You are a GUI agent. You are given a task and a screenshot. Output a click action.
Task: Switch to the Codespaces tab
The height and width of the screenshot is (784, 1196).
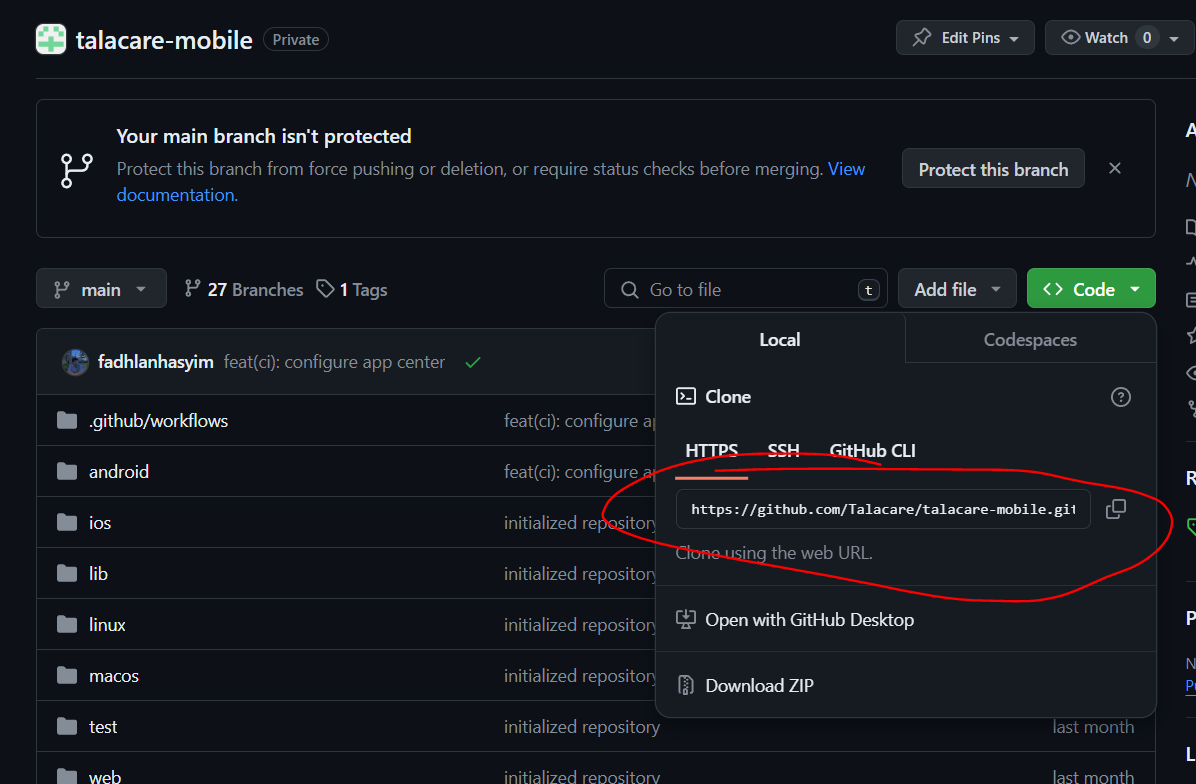pos(1029,339)
